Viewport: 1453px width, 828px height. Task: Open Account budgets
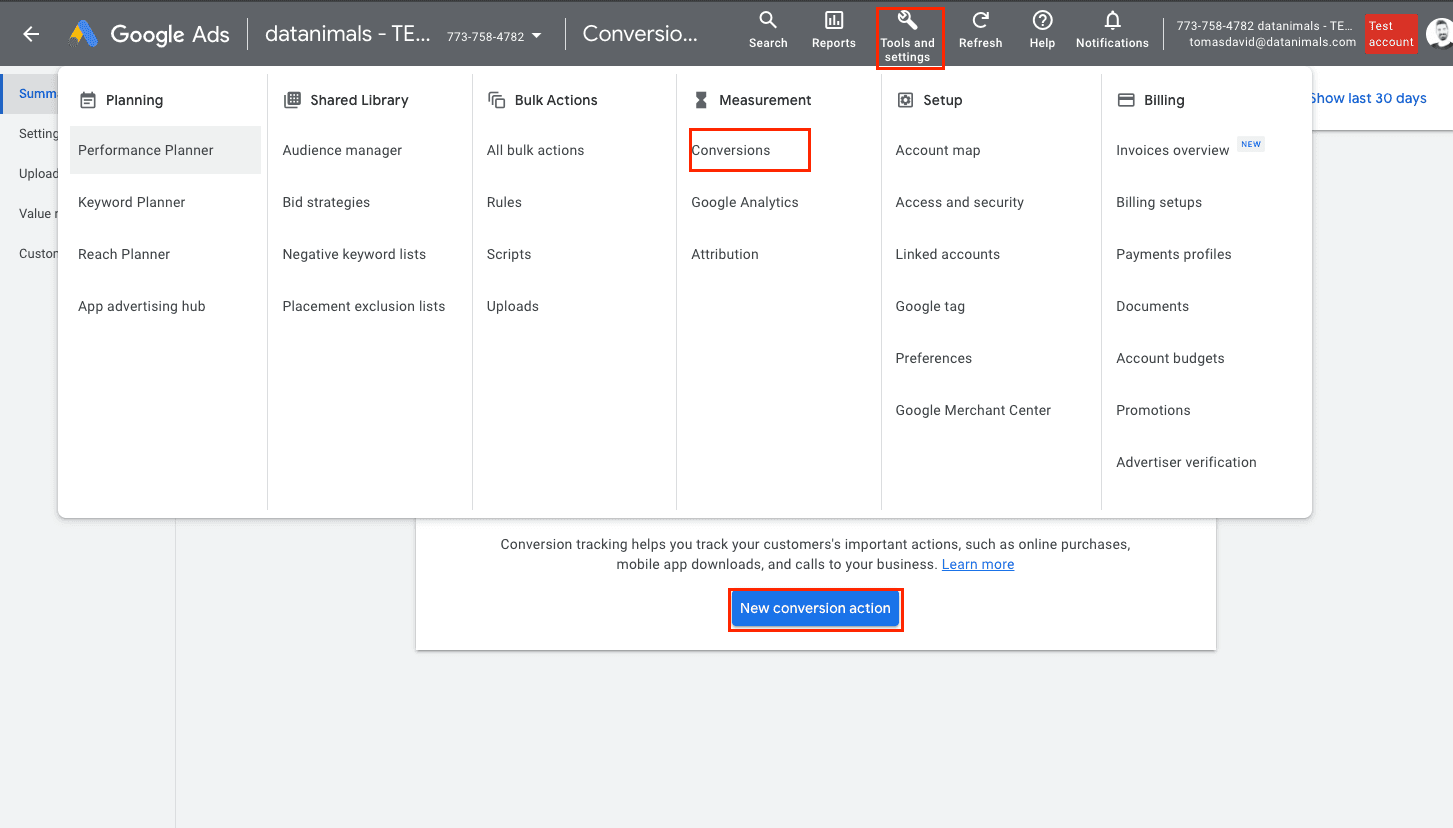tap(1170, 358)
